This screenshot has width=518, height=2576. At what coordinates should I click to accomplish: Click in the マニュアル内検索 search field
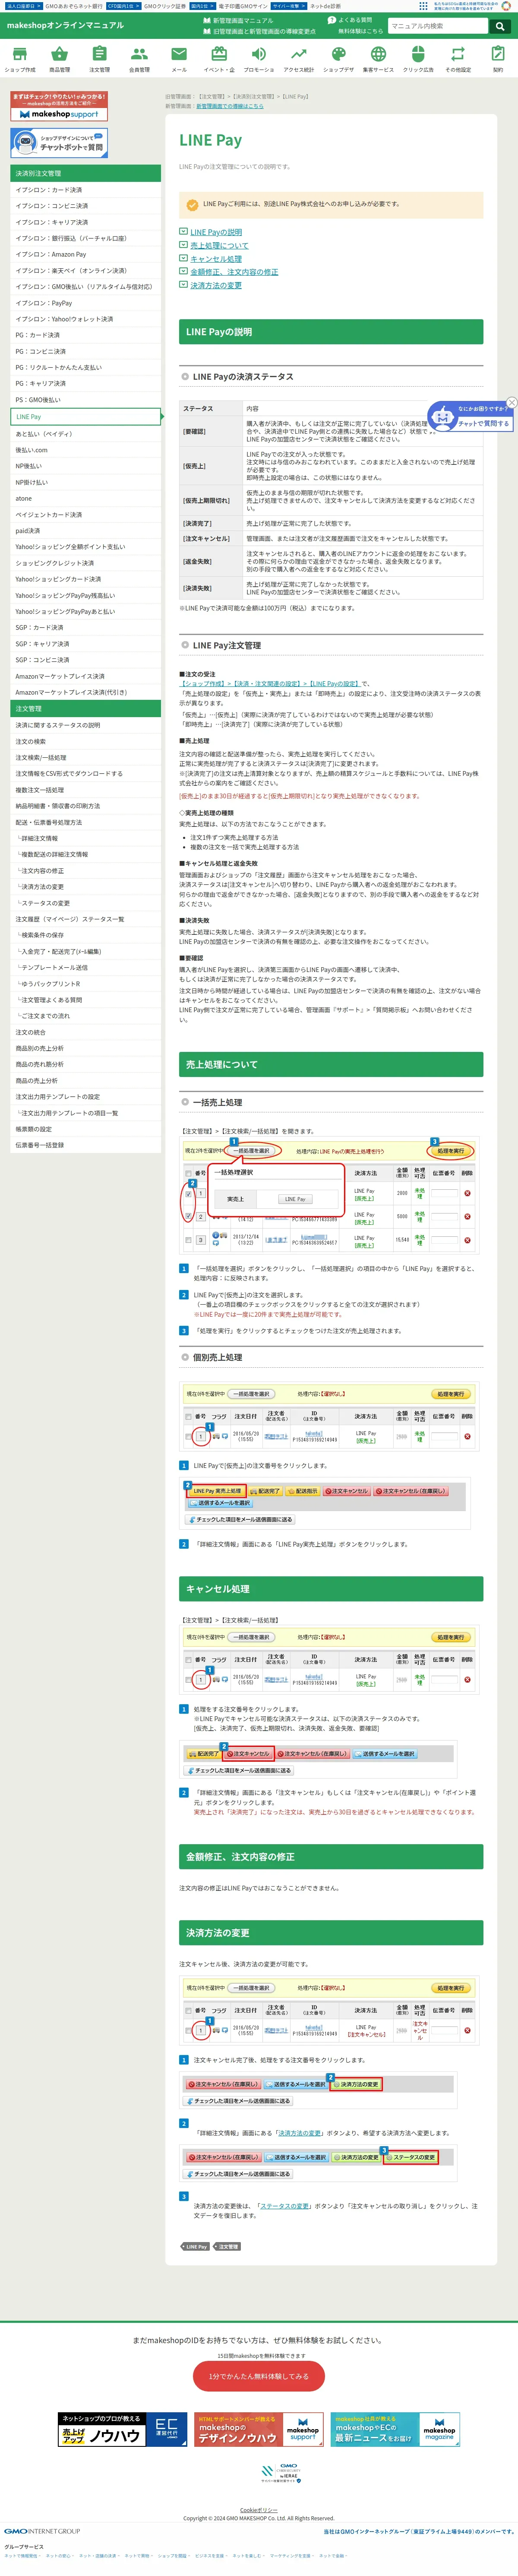click(438, 26)
